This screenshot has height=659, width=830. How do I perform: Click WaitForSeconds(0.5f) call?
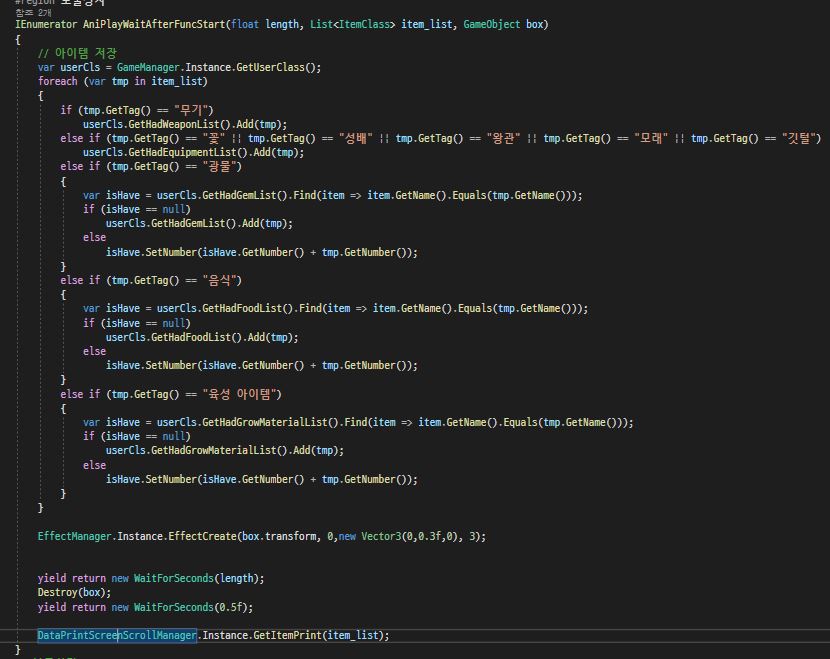point(191,607)
